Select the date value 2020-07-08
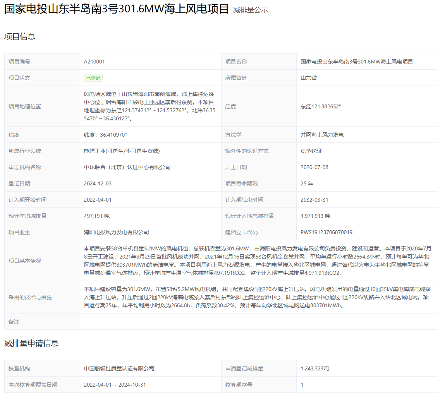 (x=314, y=167)
